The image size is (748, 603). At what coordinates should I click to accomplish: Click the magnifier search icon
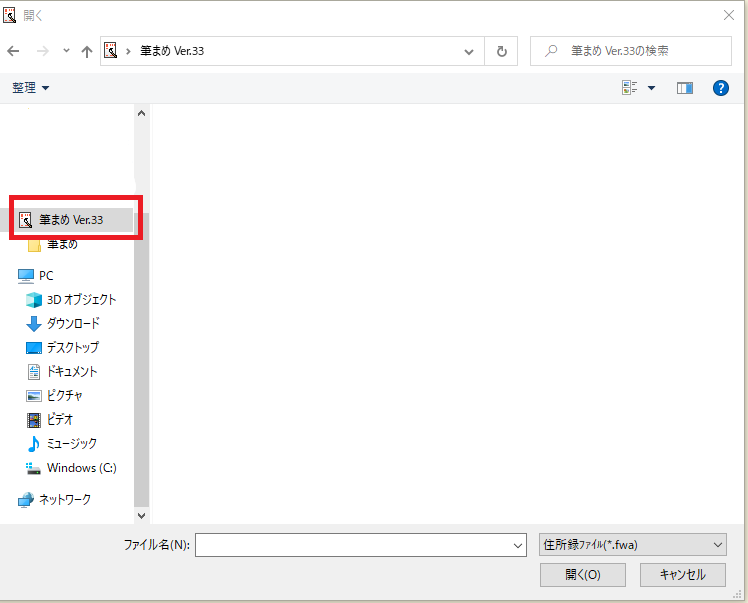tap(551, 51)
